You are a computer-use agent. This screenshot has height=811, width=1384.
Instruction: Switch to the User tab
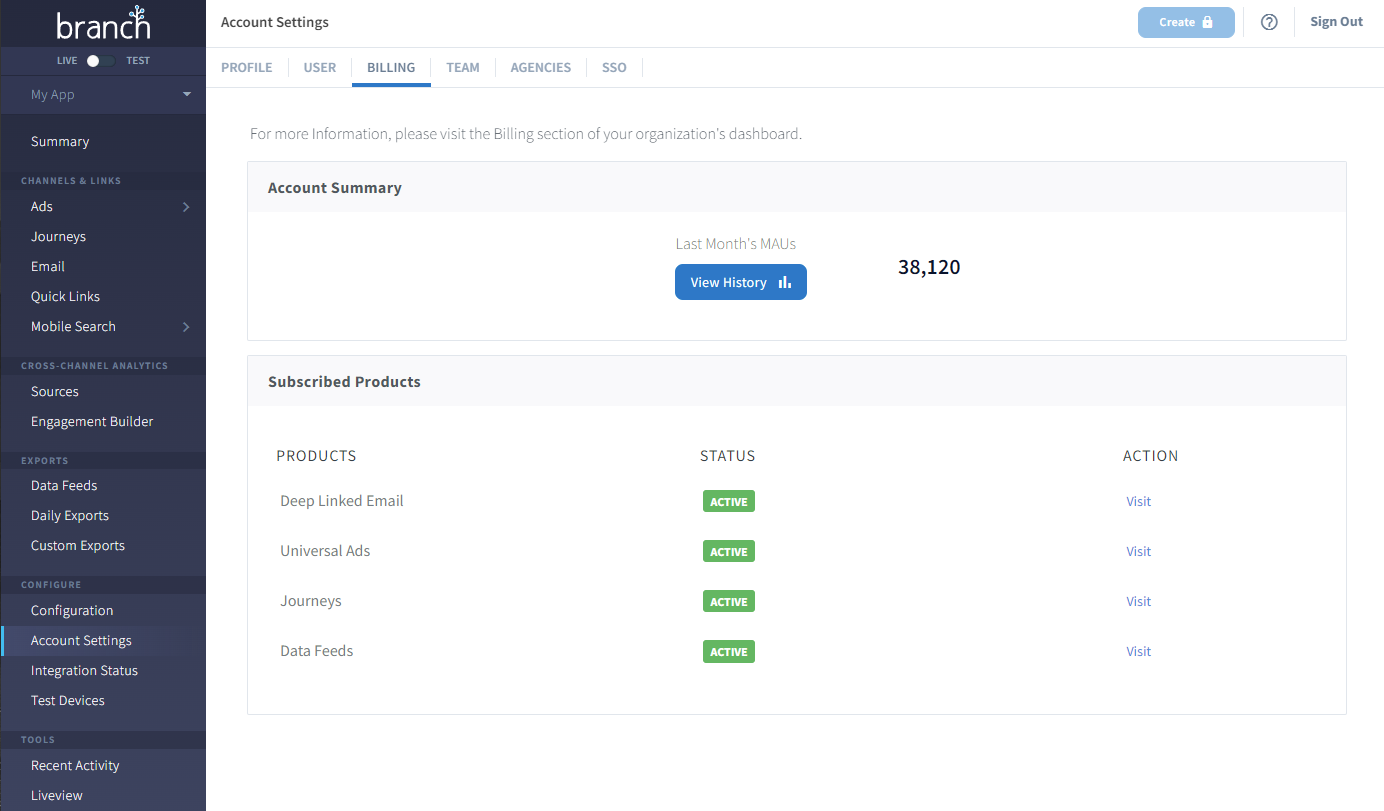320,68
